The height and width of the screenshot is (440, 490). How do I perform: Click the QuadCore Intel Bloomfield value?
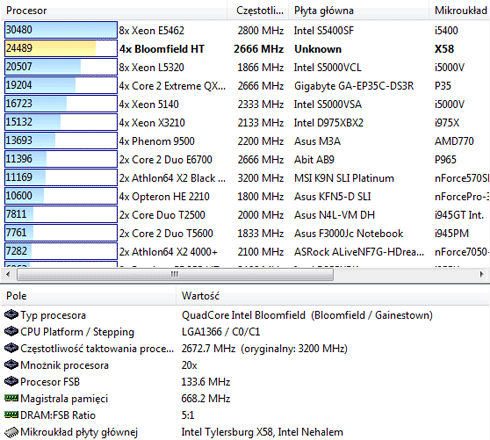tap(307, 315)
